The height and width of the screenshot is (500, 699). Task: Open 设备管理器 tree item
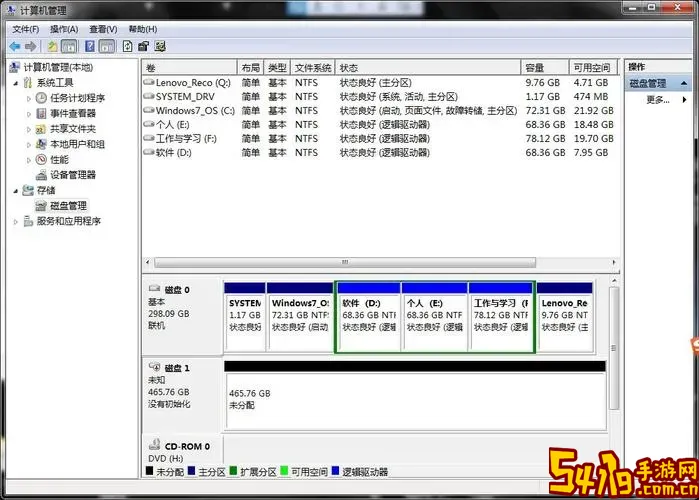(x=73, y=175)
